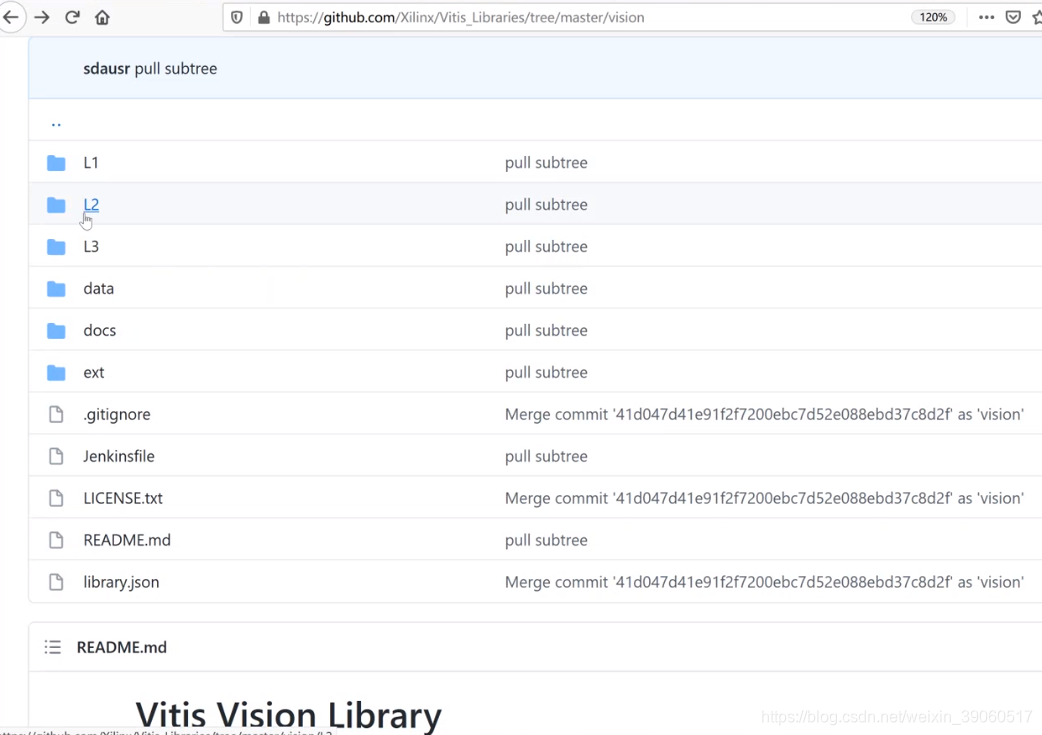Click the docs folder icon
The image size is (1042, 735).
56,330
